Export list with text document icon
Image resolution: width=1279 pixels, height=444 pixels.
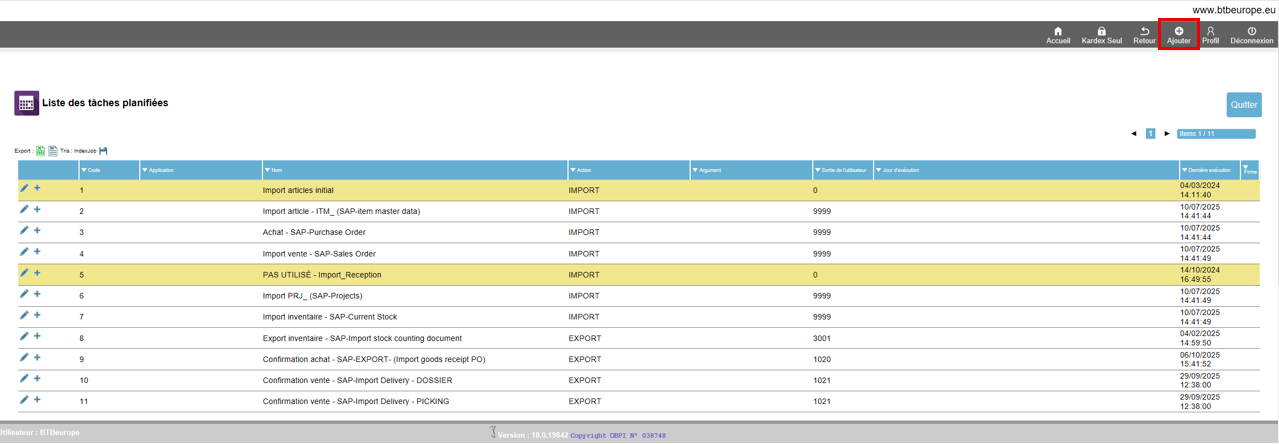tap(53, 151)
